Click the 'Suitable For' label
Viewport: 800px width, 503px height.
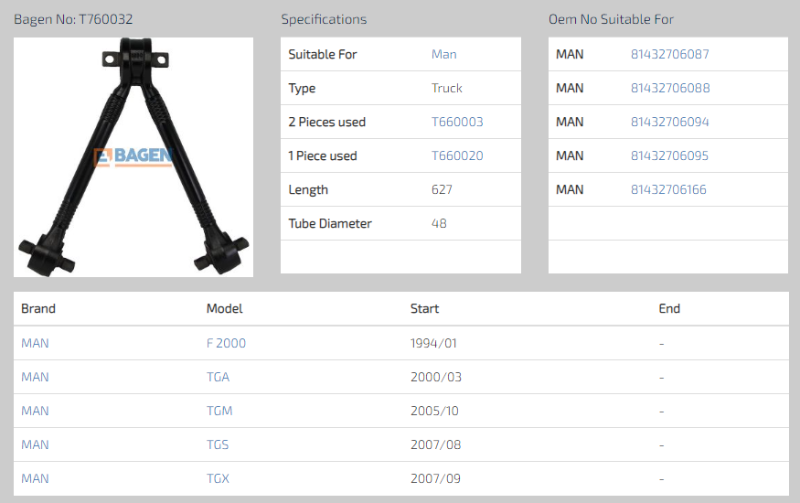[322, 54]
